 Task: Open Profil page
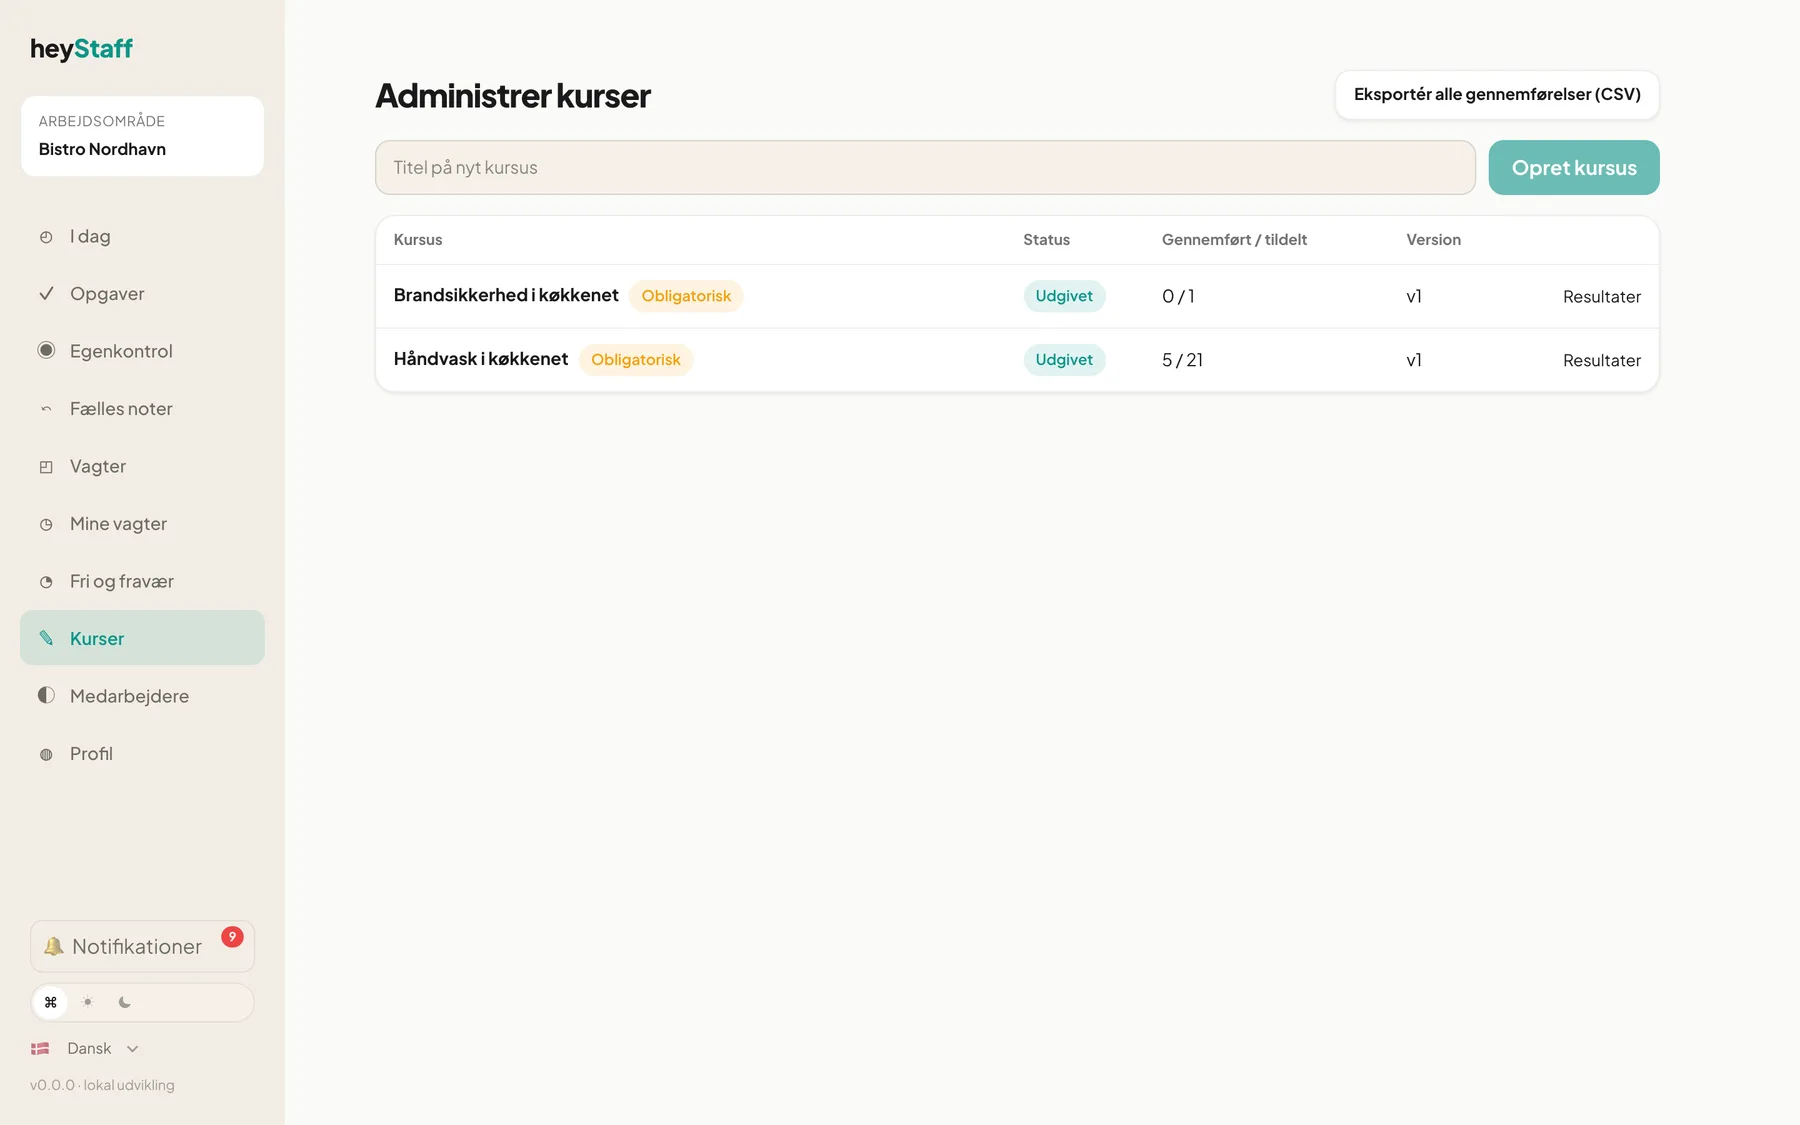tap(142, 753)
